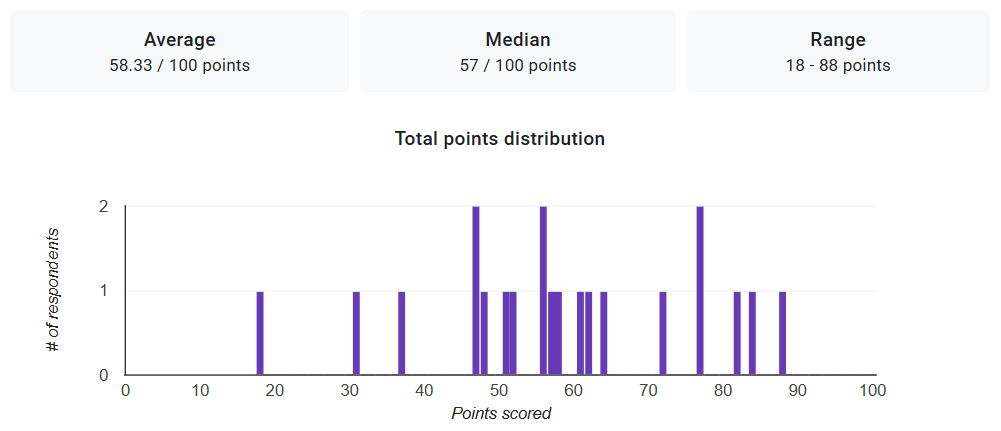Click the '# of respondents' y-axis label
Screen dimensions: 1001x431
(x=53, y=290)
